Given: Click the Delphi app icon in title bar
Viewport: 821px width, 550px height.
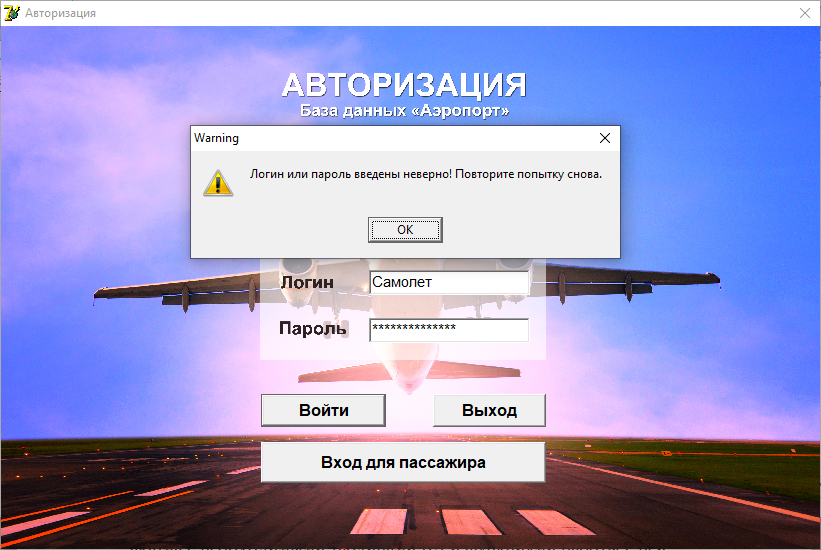Looking at the screenshot, I should [x=12, y=13].
